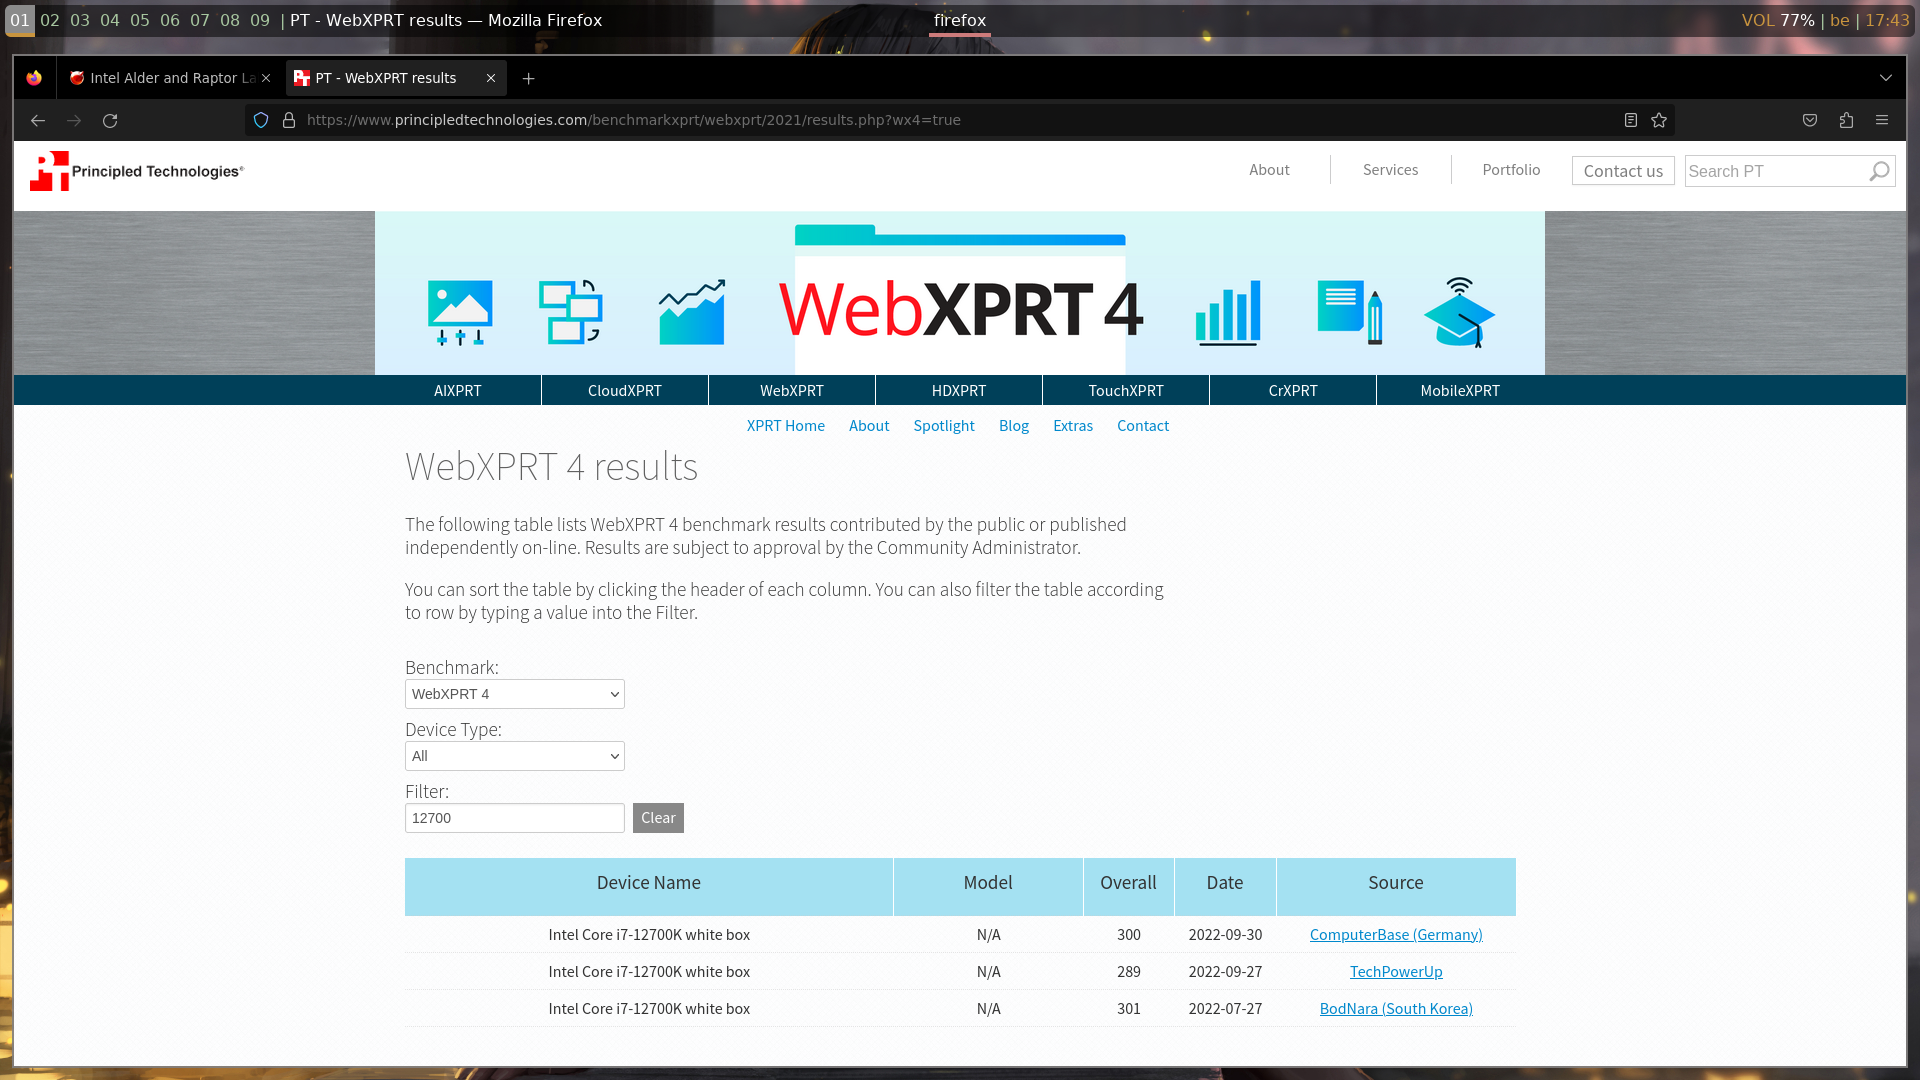This screenshot has height=1080, width=1920.
Task: Open the Contact sub-navigation link
Action: 1143,425
